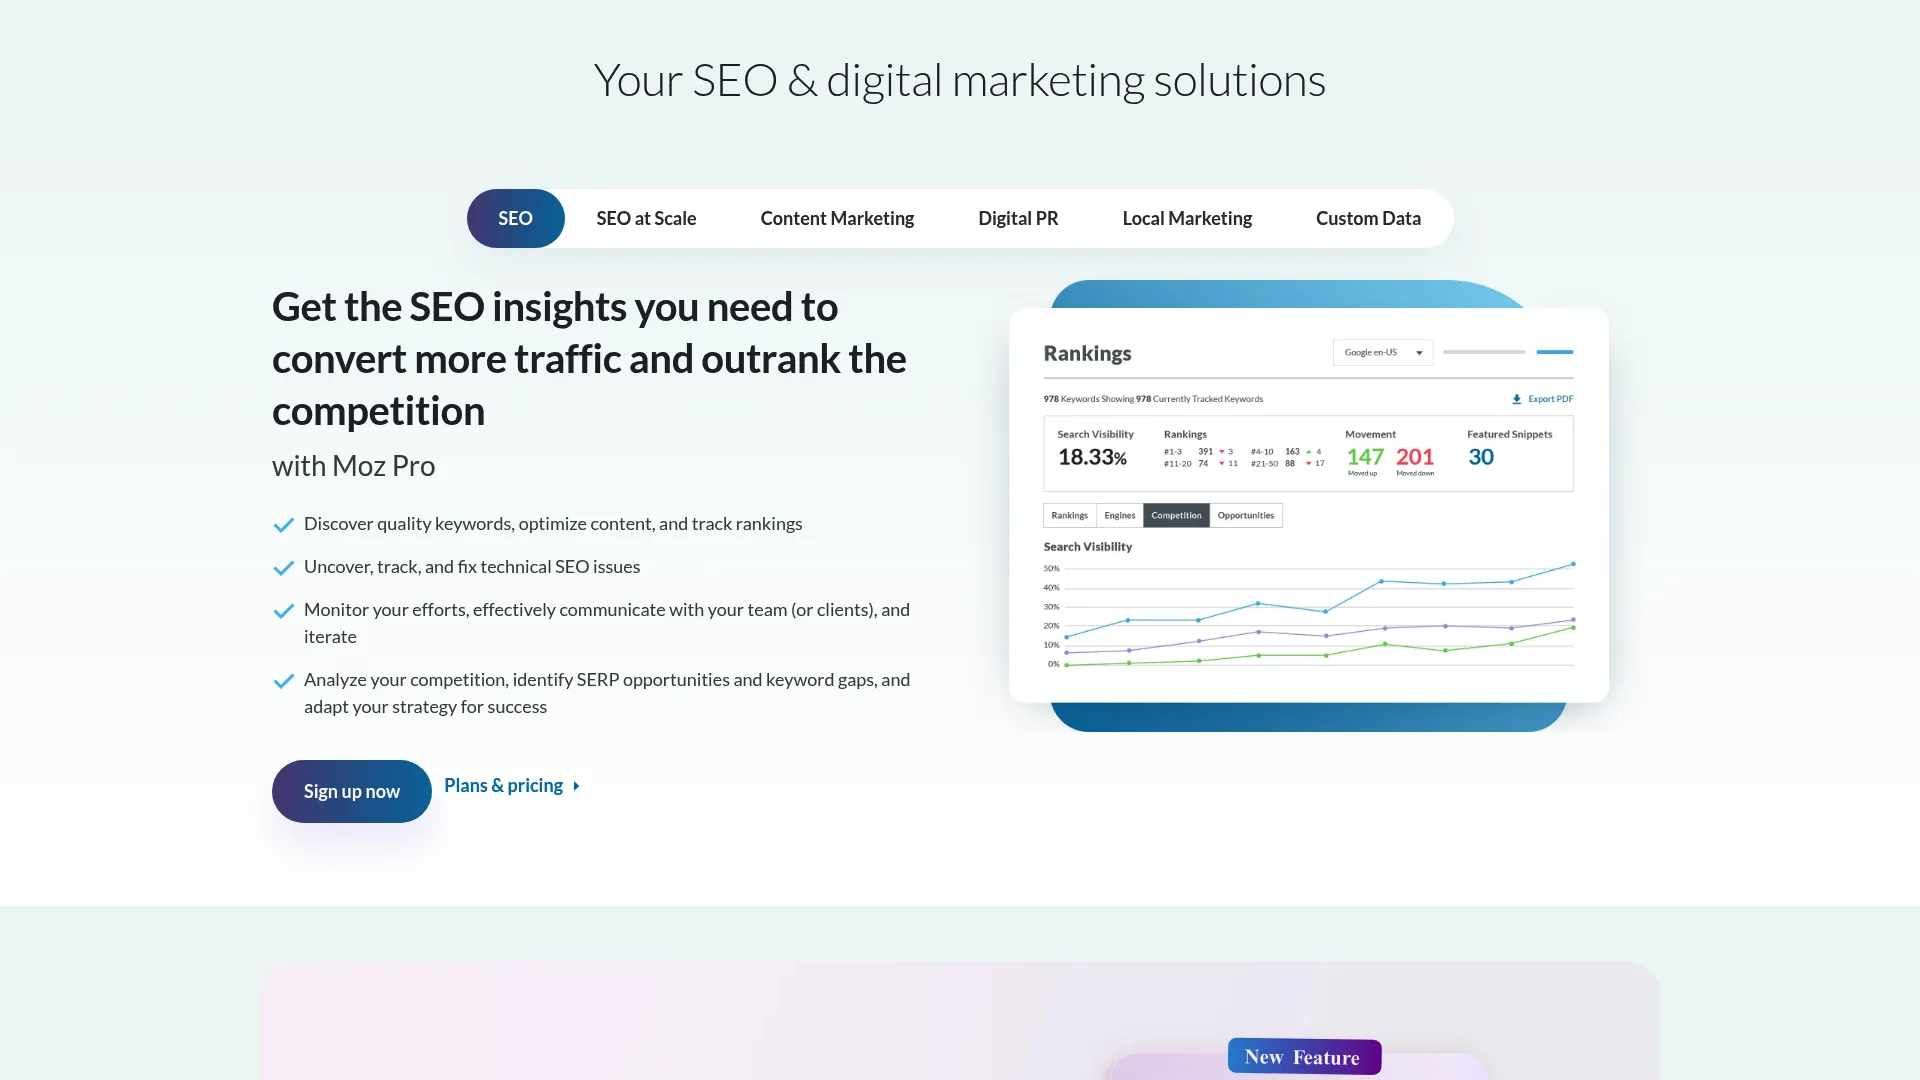Click the red down arrow next to #1-3 rankings
This screenshot has width=1920, height=1080.
1222,451
